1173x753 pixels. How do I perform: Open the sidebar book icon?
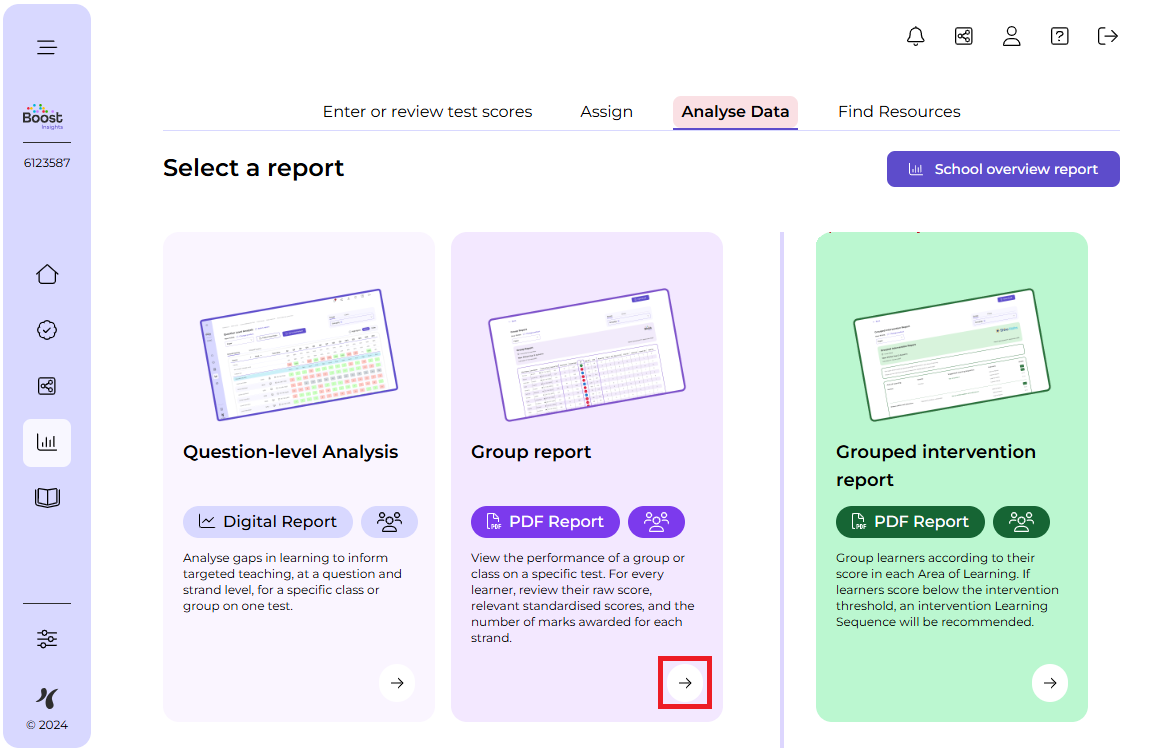(x=47, y=498)
